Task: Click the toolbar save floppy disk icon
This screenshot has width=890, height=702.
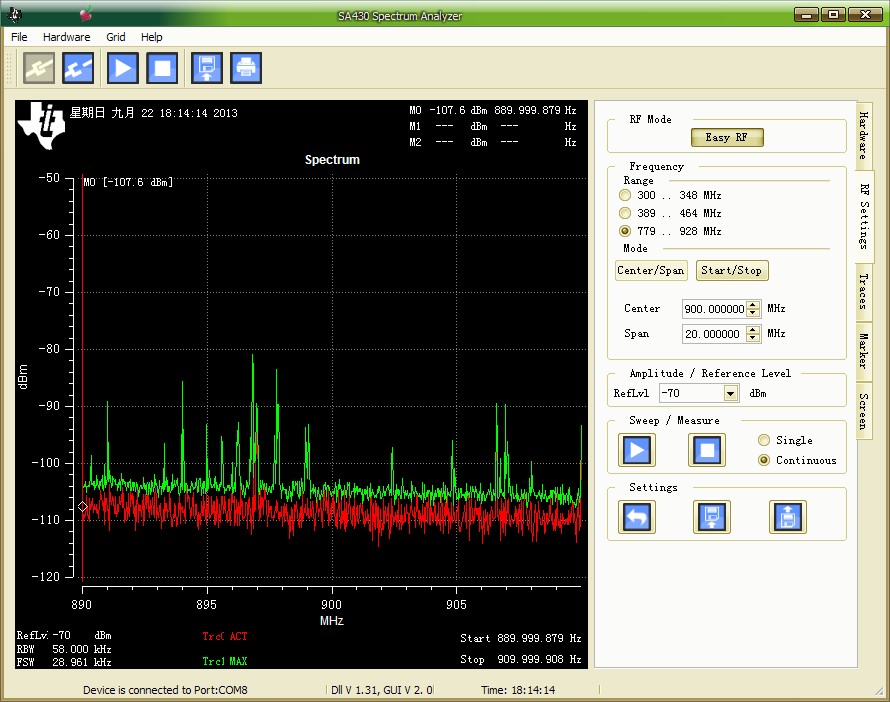Action: click(x=206, y=68)
